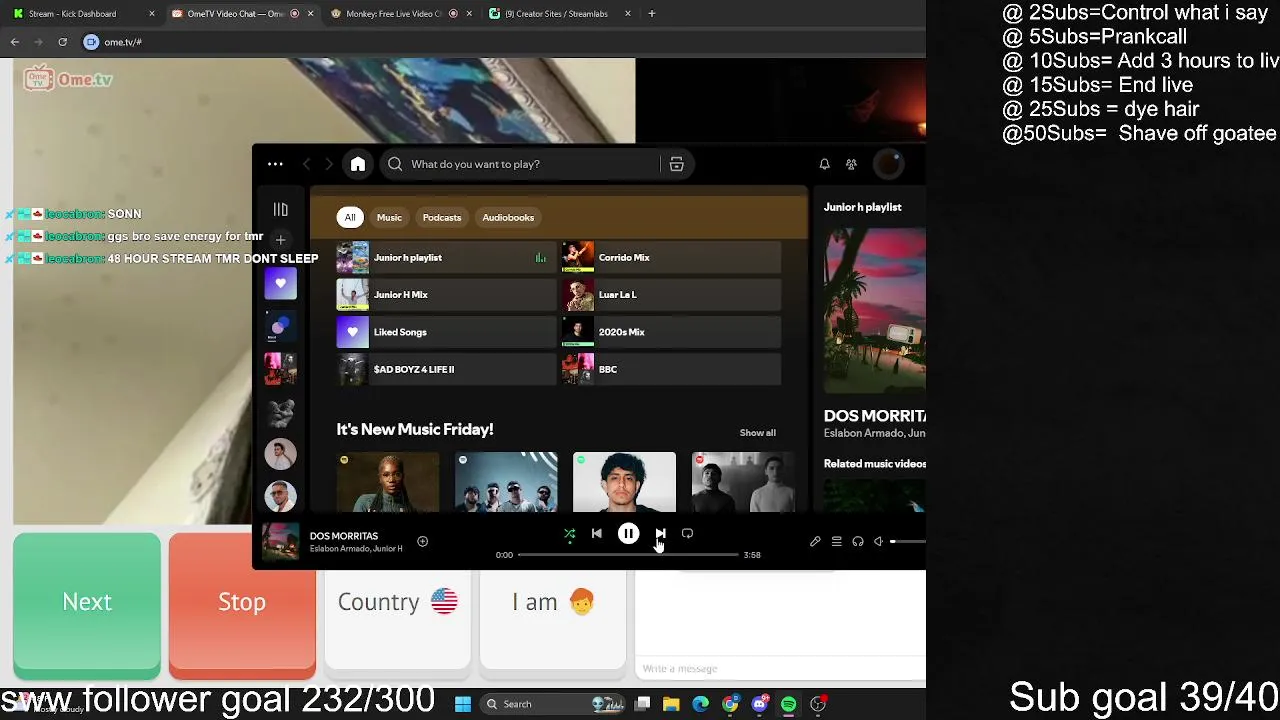The height and width of the screenshot is (720, 1280).
Task: Open the OmeTV I am gender selector
Action: pyautogui.click(x=553, y=602)
